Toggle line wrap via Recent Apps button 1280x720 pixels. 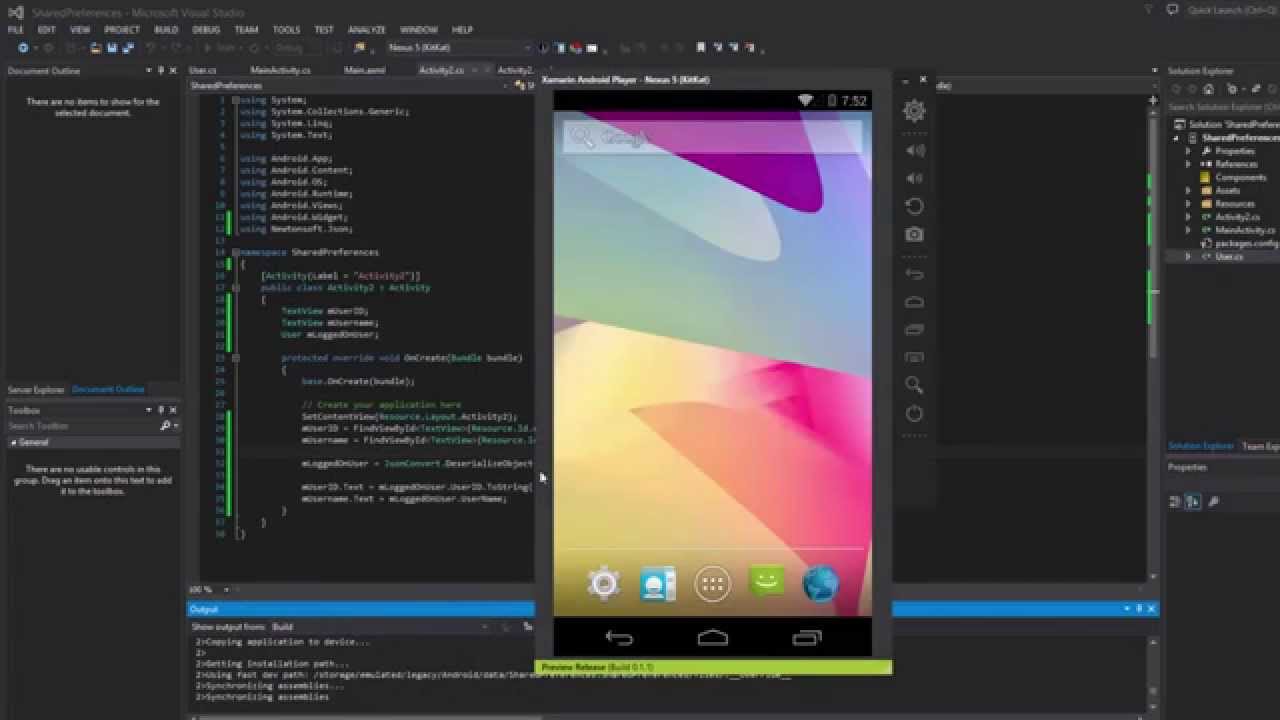(807, 637)
